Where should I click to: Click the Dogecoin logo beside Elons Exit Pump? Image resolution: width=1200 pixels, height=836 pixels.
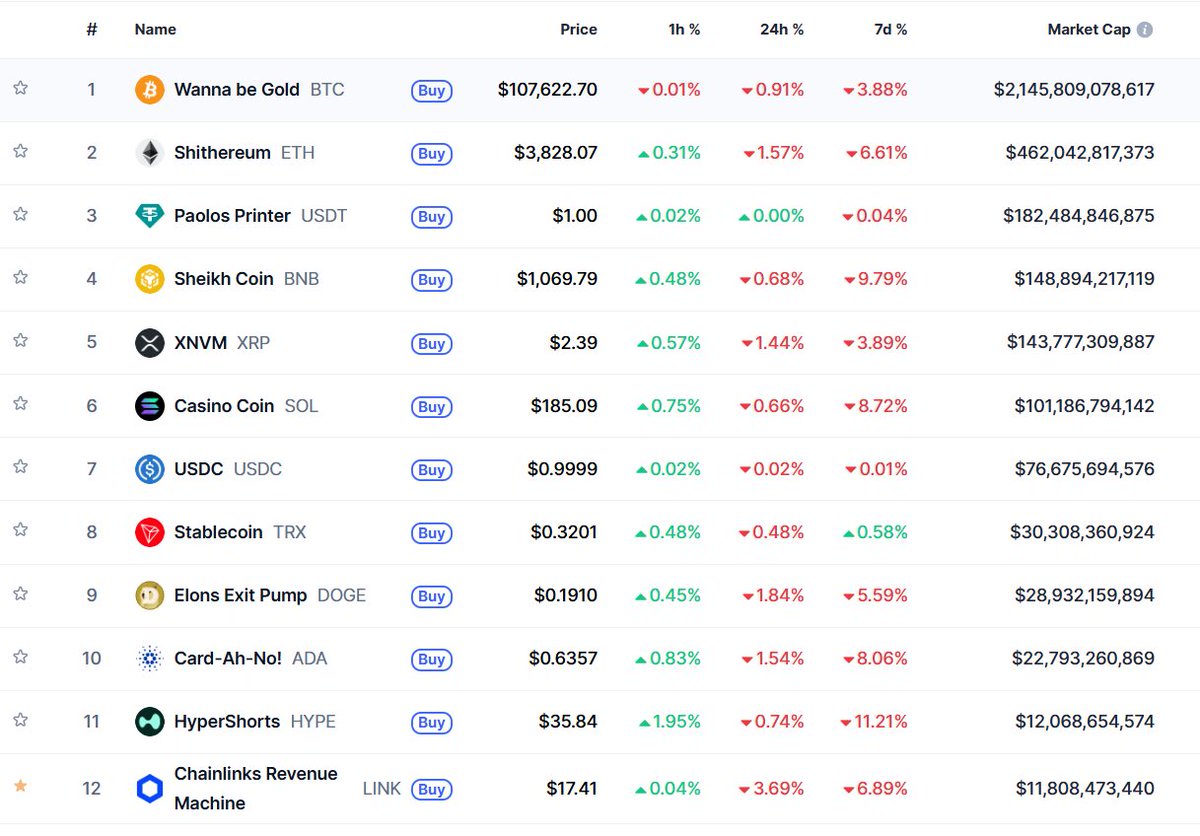coord(149,595)
